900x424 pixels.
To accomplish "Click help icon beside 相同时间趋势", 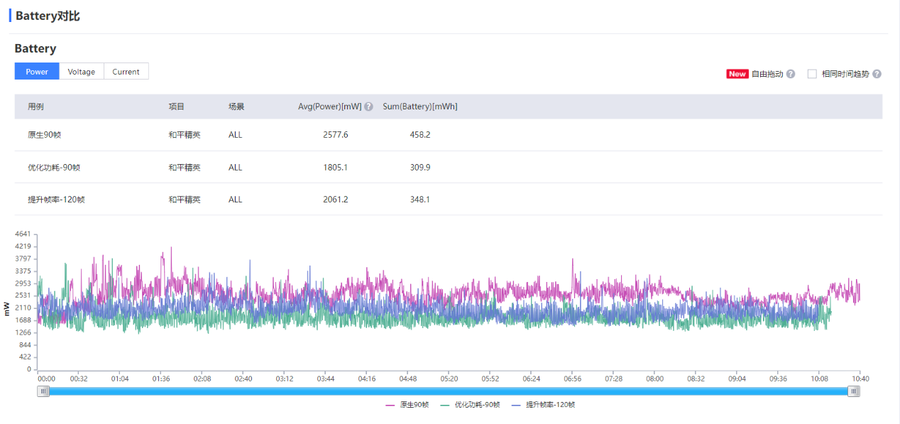I will tap(877, 74).
